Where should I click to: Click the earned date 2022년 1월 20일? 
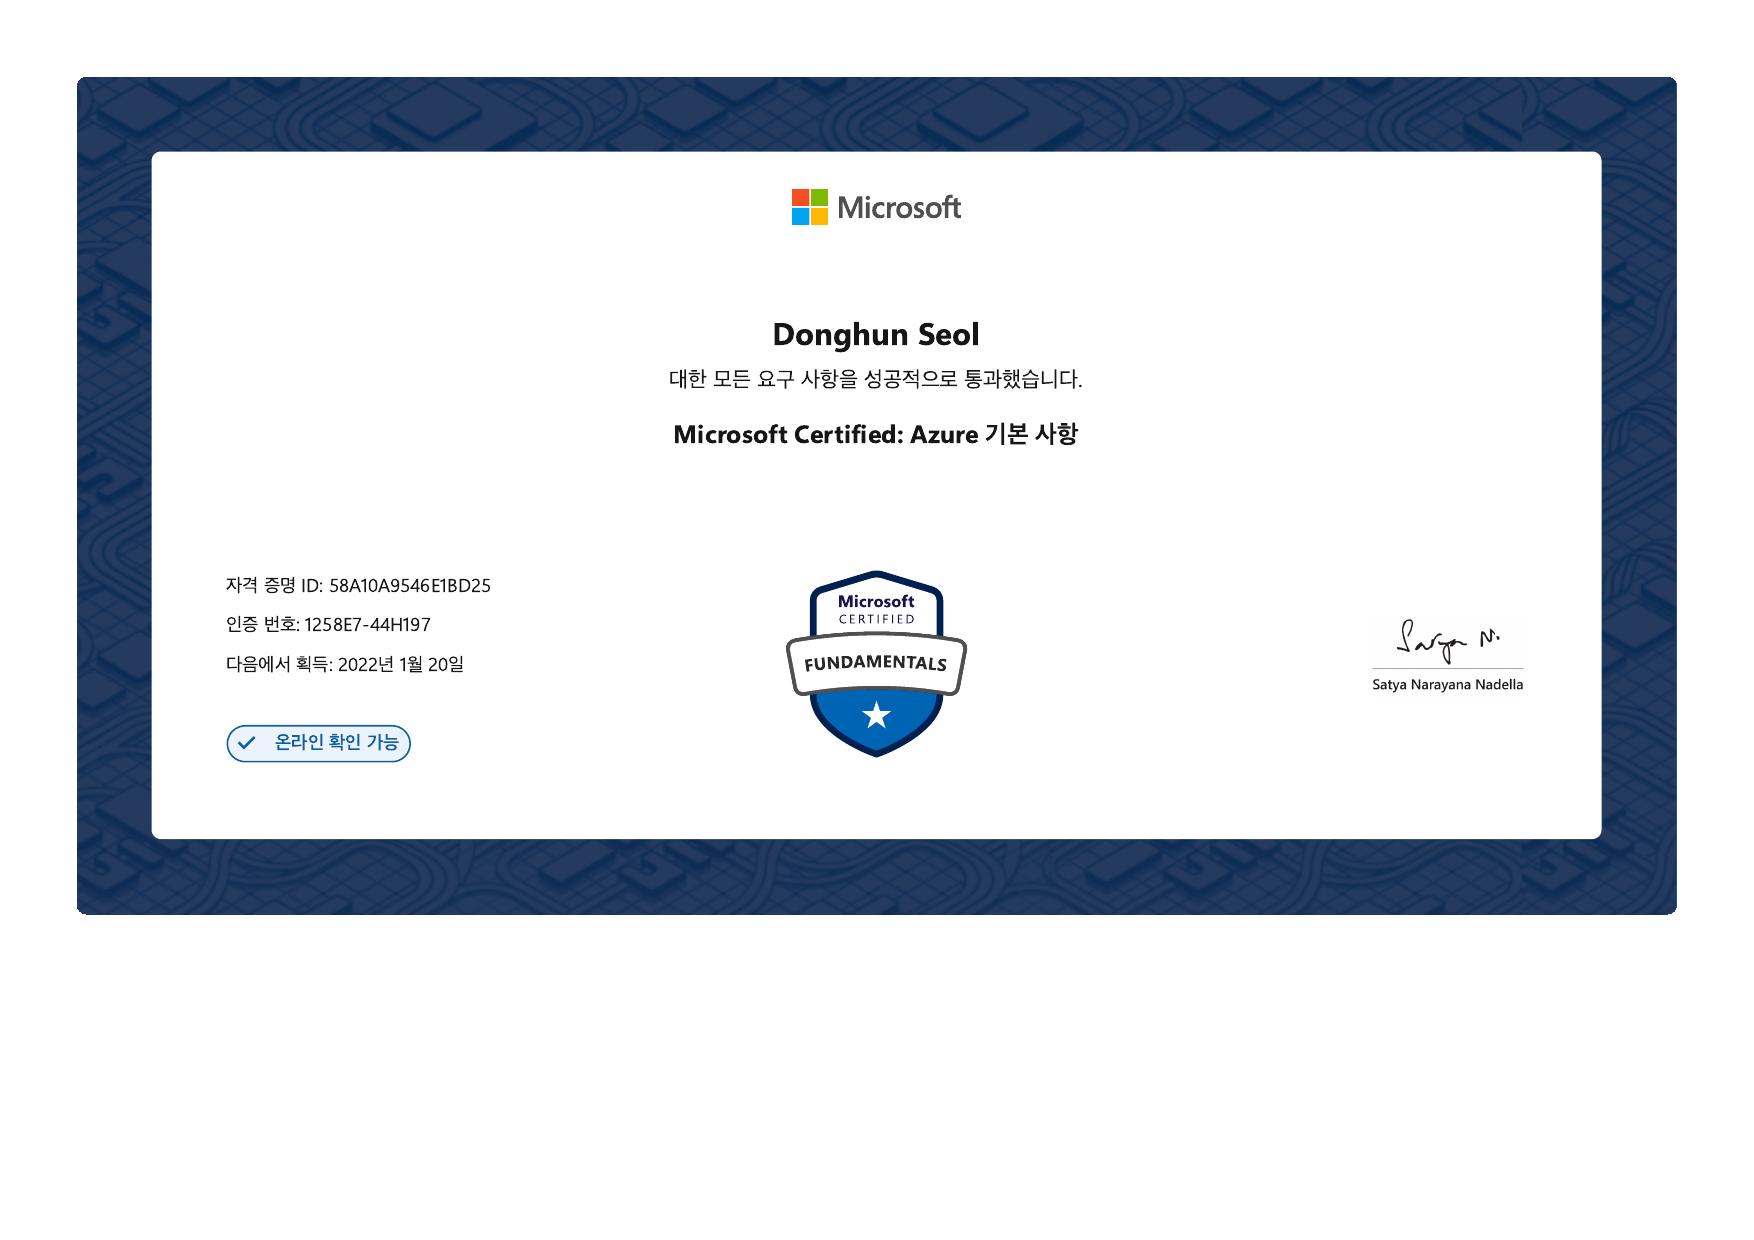click(400, 665)
